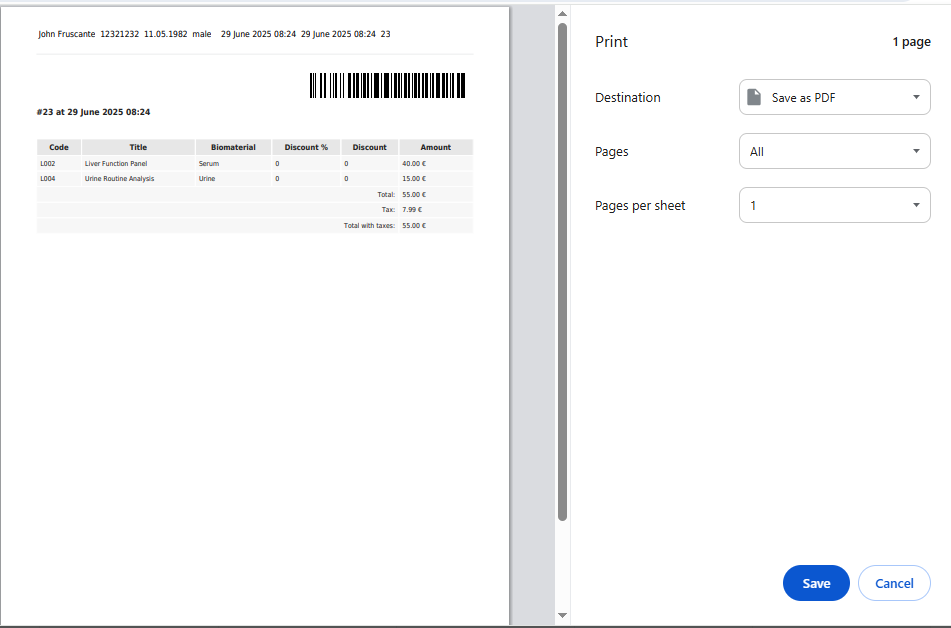Image resolution: width=951 pixels, height=628 pixels.
Task: Click the PDF file icon in Destination
Action: (755, 98)
